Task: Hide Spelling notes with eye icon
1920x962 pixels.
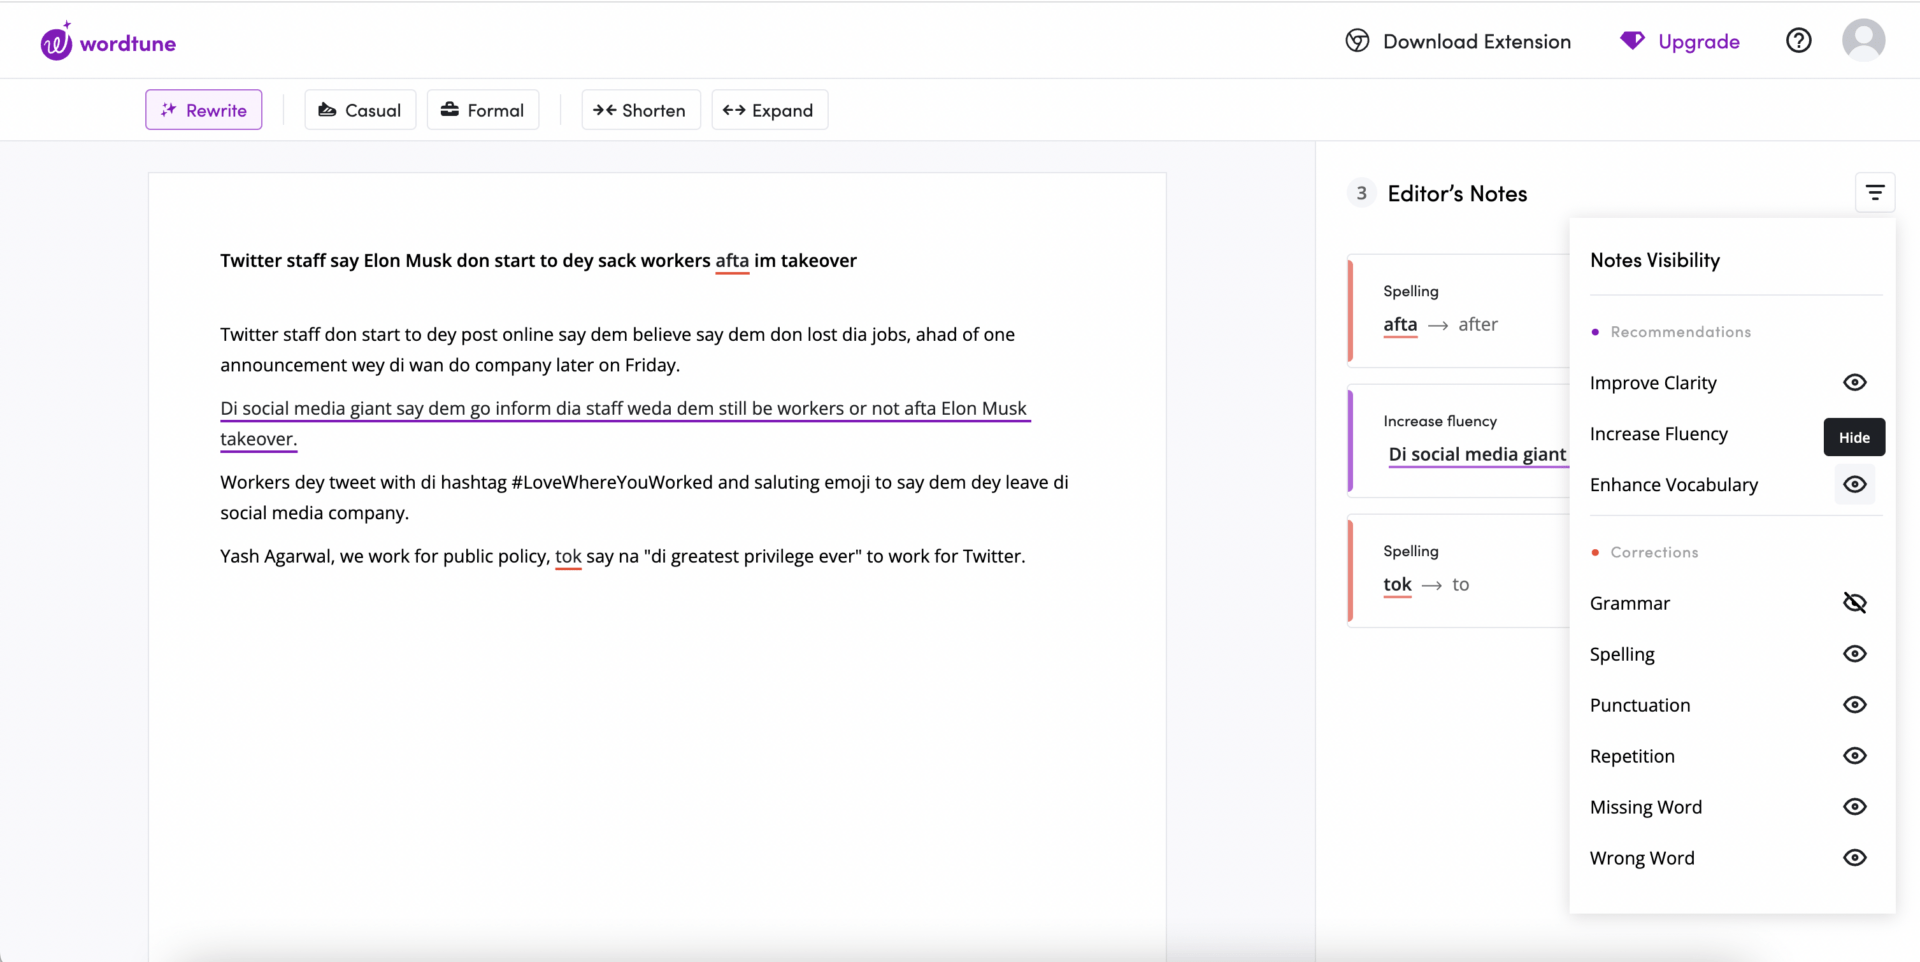Action: [1854, 654]
